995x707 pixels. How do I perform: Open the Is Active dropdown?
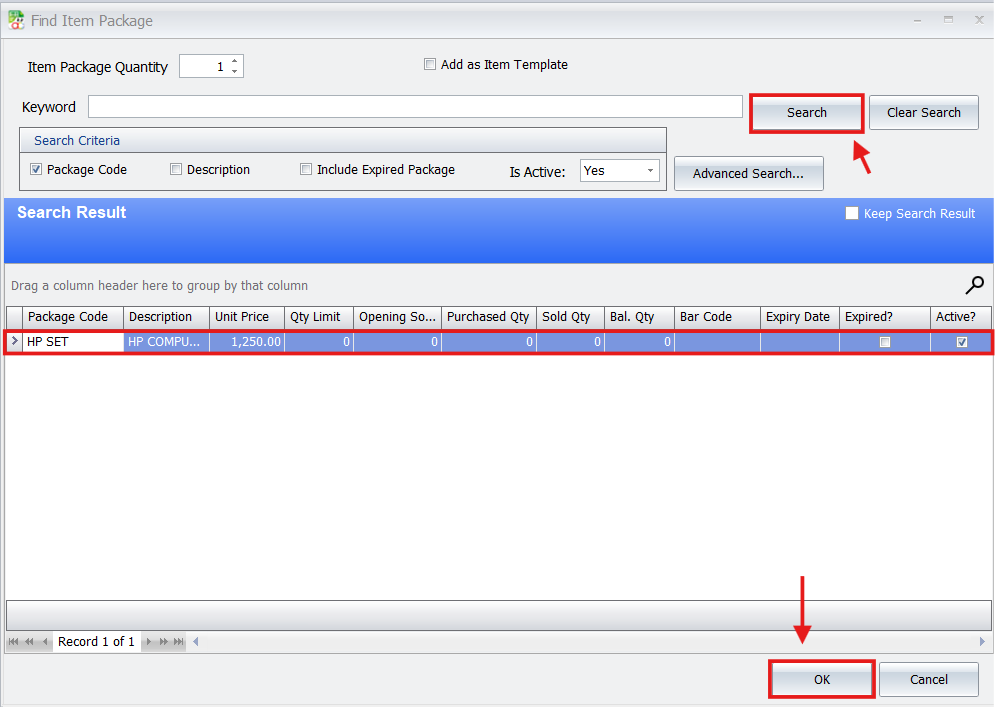point(650,171)
